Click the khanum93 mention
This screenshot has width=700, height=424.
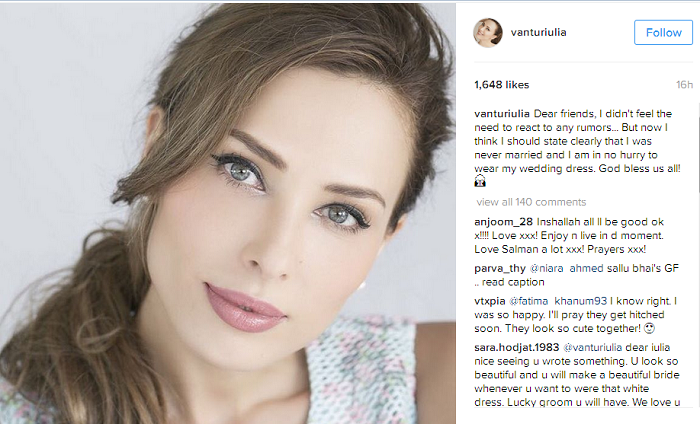(x=580, y=301)
